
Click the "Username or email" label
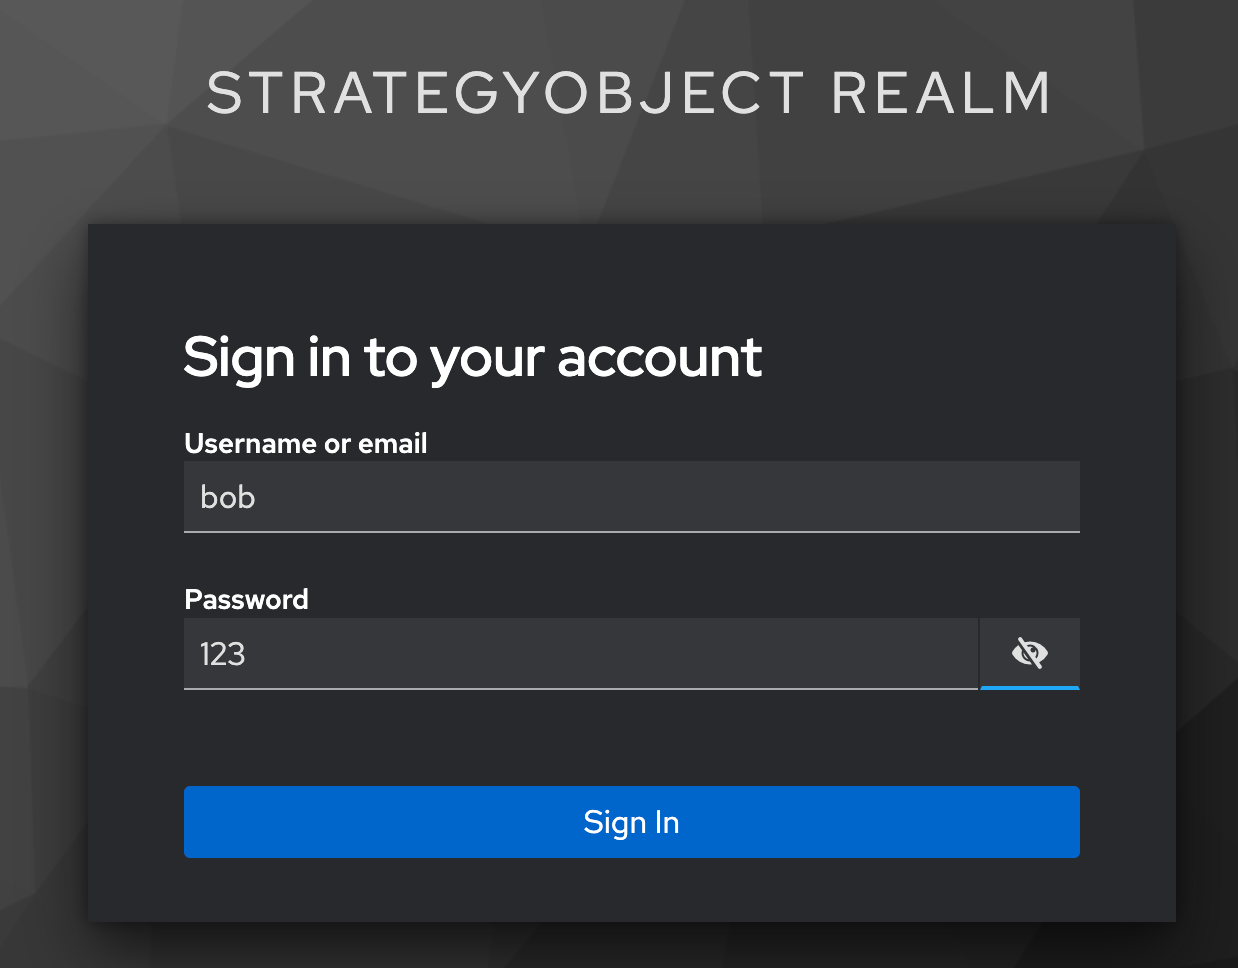point(305,443)
